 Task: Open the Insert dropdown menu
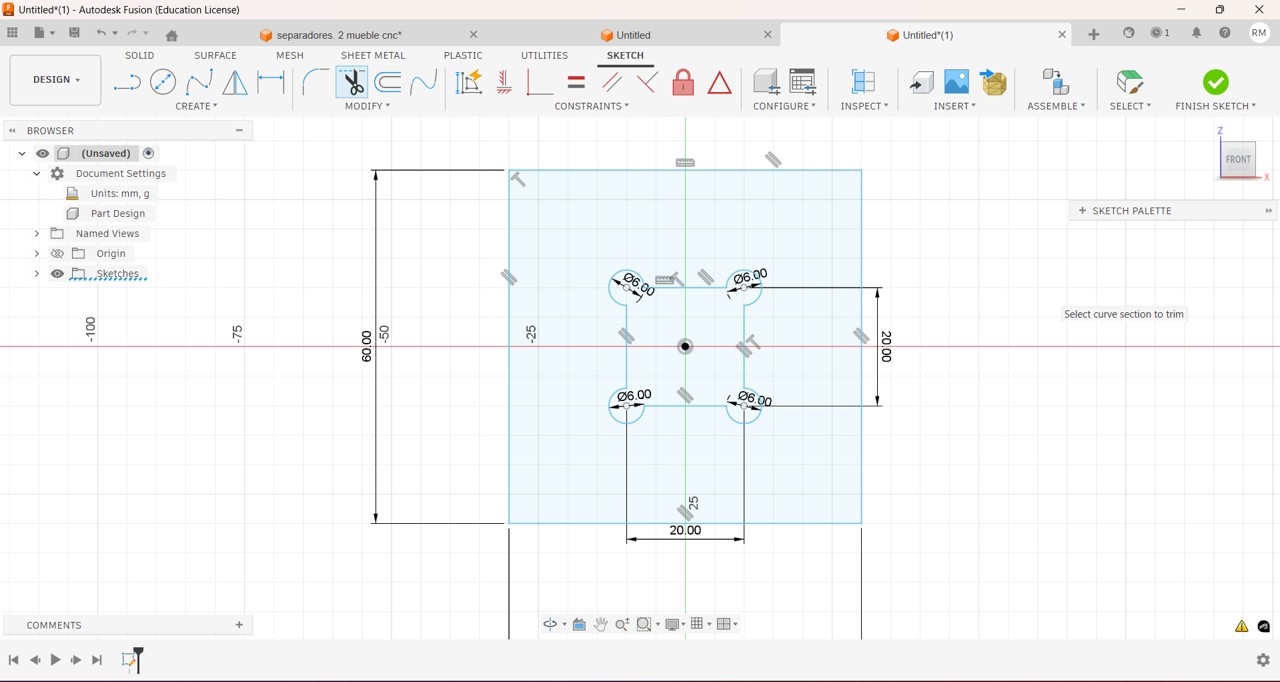[955, 106]
